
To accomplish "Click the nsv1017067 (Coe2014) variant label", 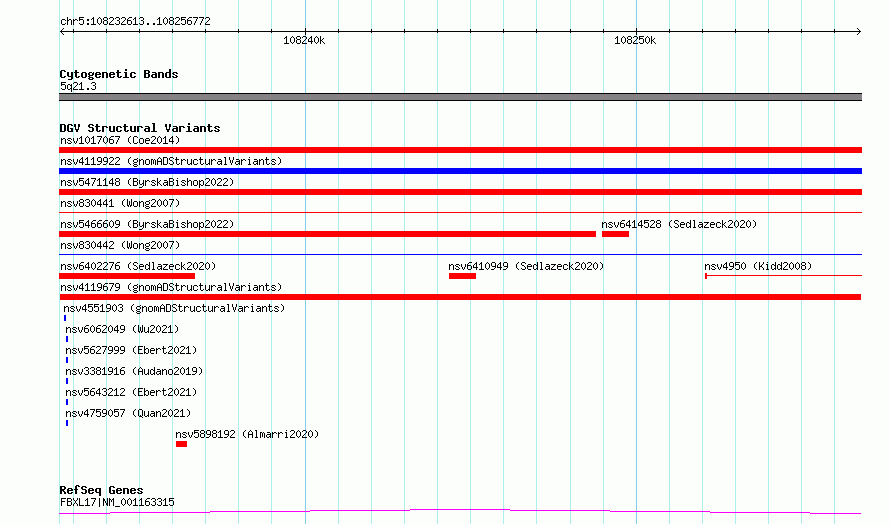I will 120,140.
